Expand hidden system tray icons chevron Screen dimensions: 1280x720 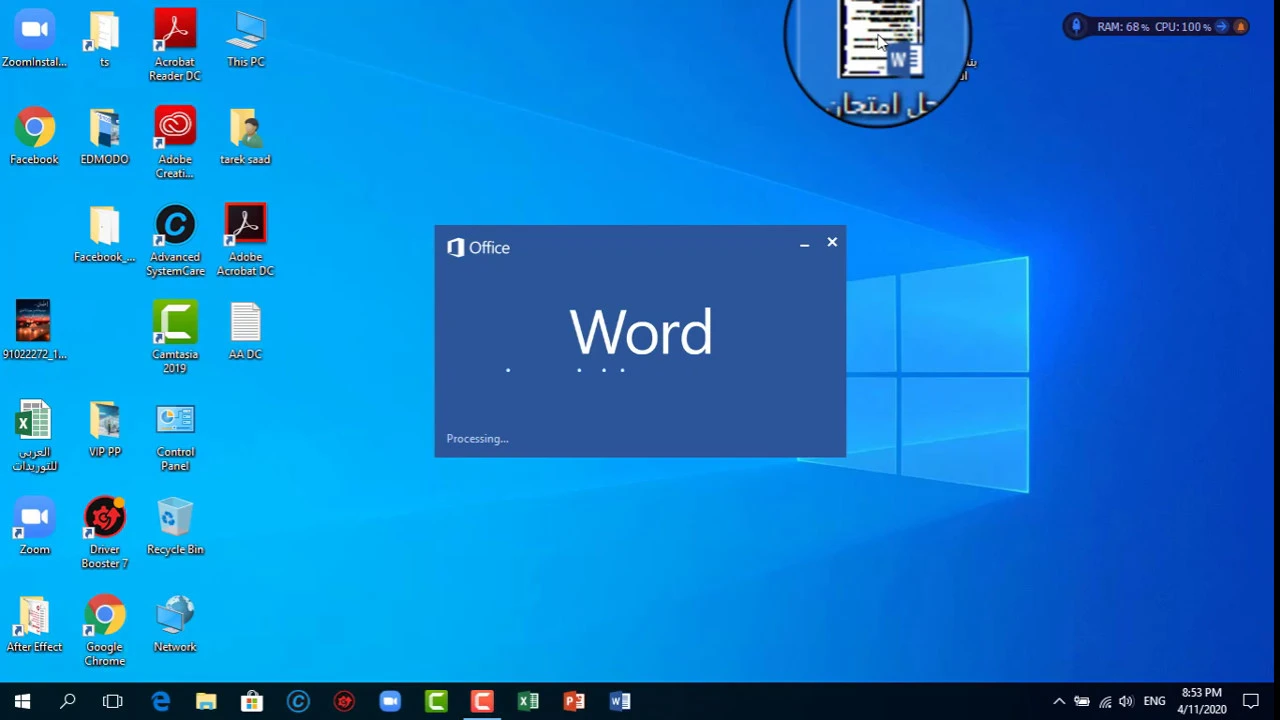(1059, 701)
